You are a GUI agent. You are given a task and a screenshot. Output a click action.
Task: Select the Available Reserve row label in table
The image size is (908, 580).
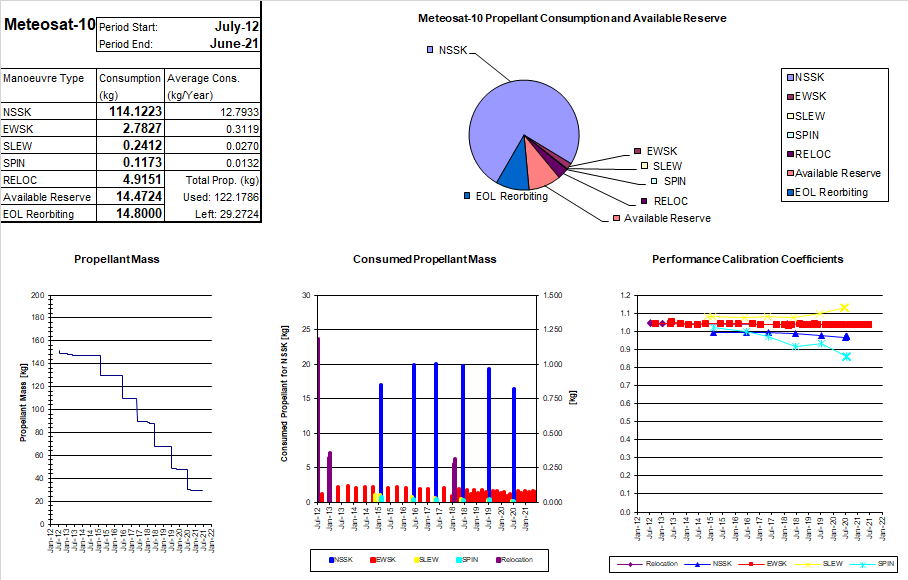coord(47,197)
